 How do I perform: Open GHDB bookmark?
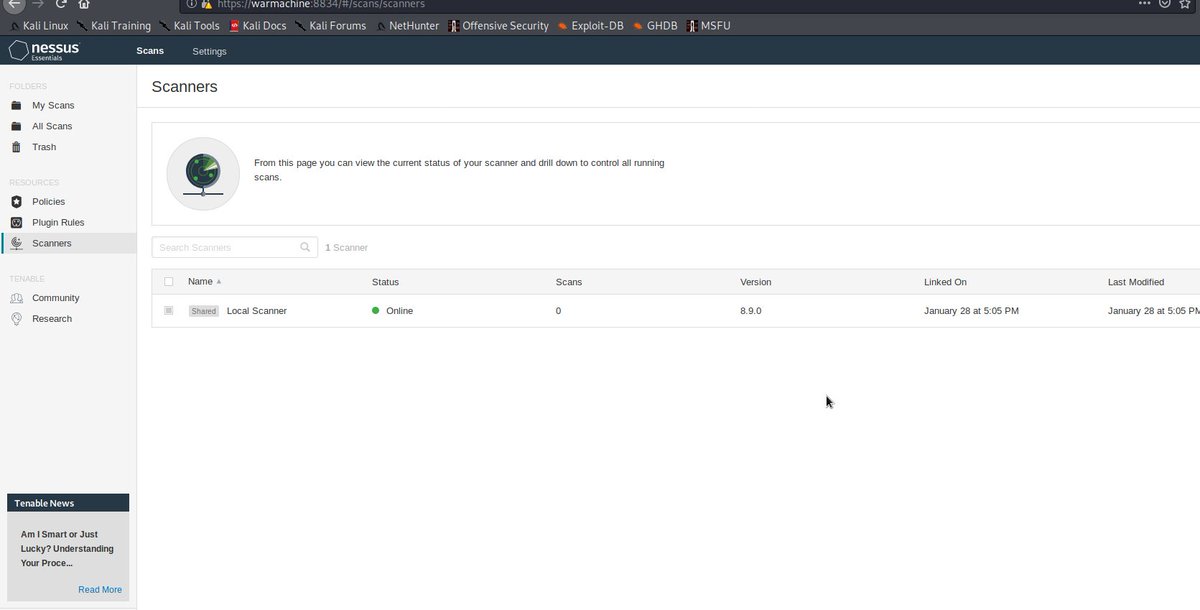pyautogui.click(x=655, y=25)
